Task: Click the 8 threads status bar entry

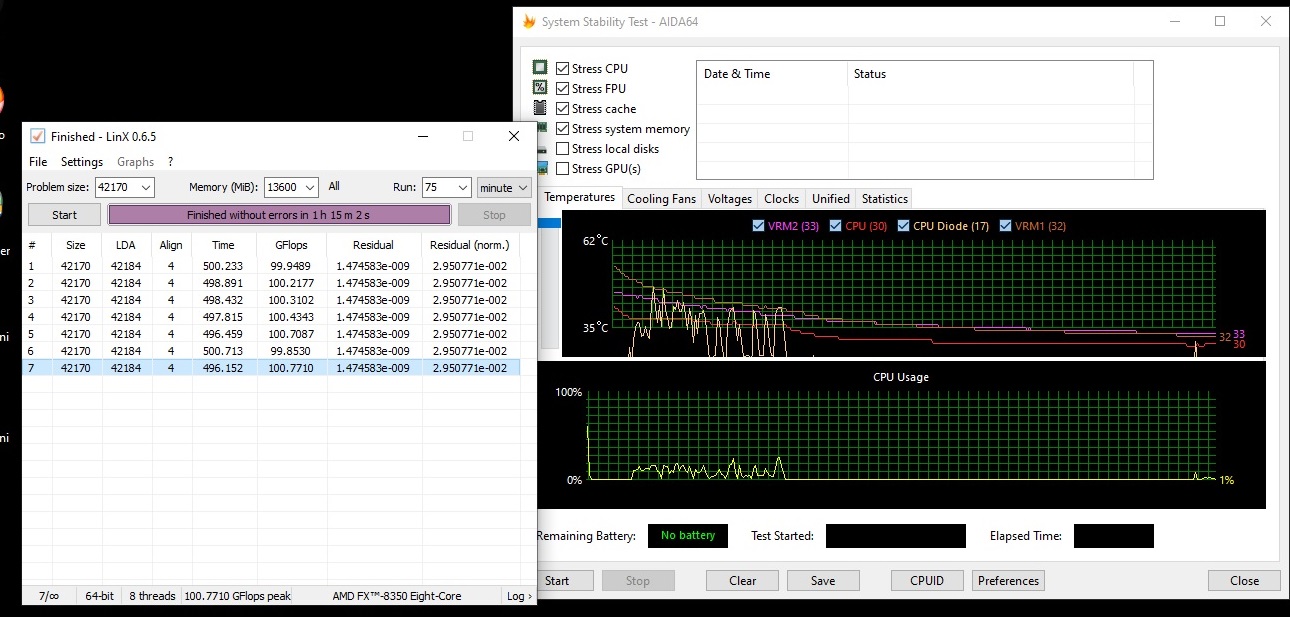Action: (x=152, y=596)
